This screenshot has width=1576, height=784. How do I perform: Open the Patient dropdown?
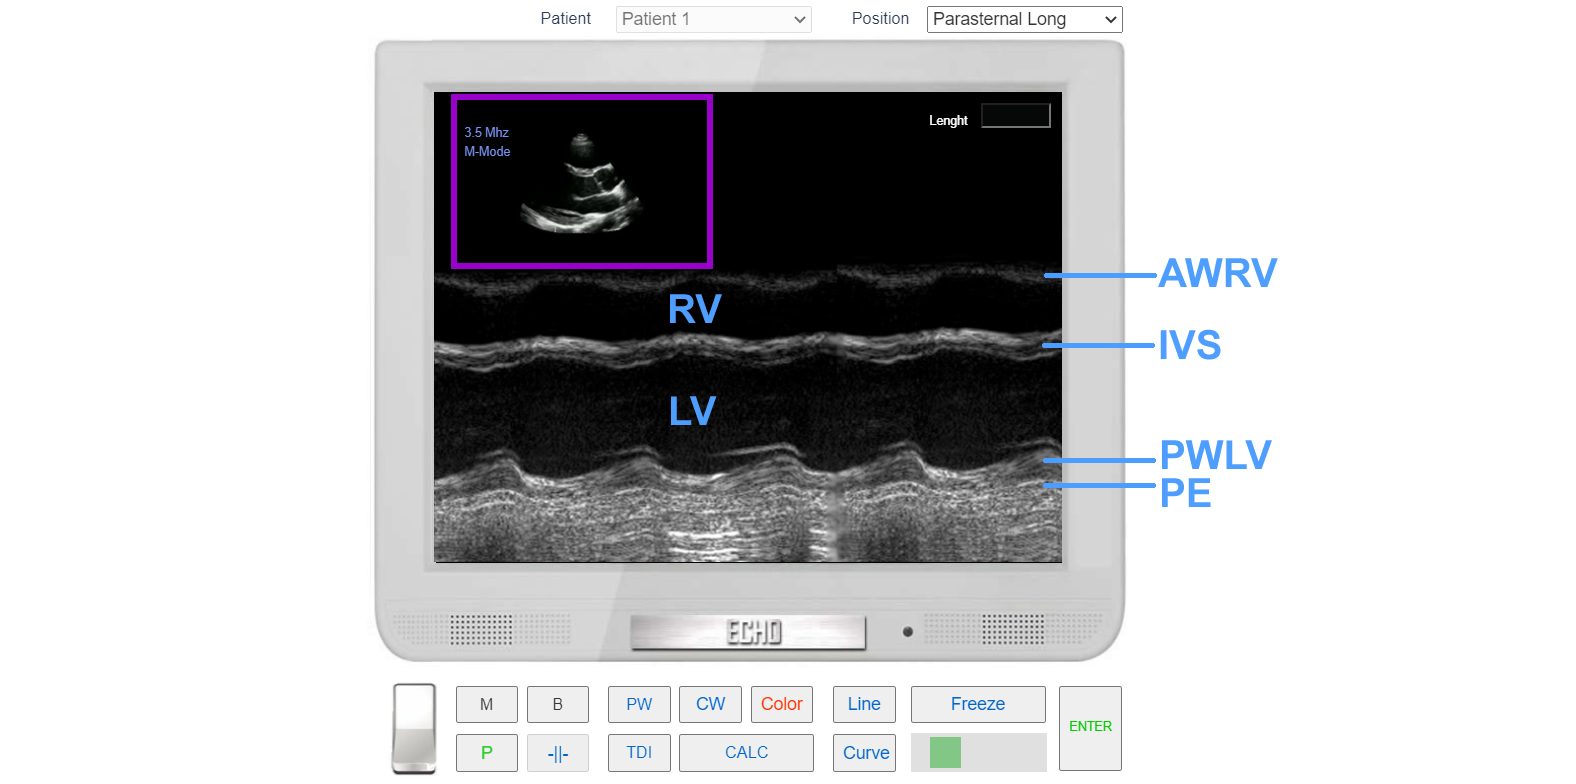coord(713,19)
